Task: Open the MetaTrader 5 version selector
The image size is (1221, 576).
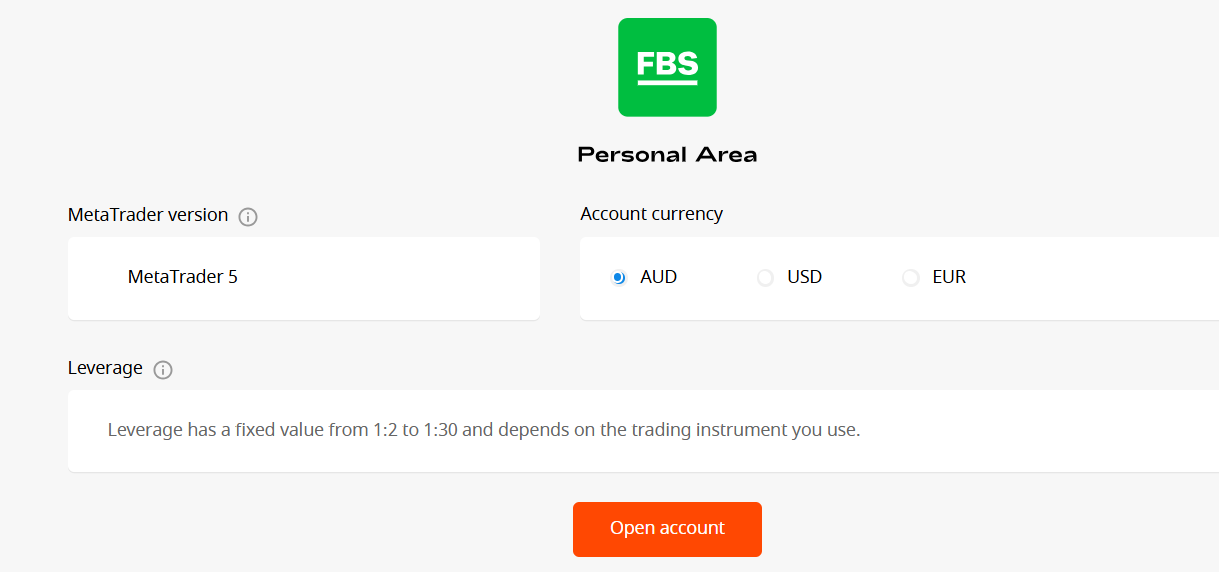Action: point(303,278)
